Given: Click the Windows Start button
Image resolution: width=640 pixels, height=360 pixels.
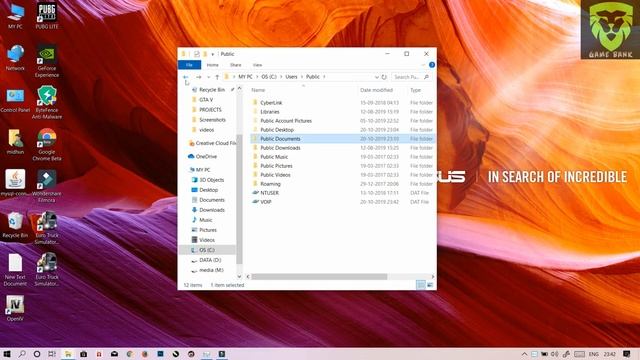Looking at the screenshot, I should (x=7, y=354).
